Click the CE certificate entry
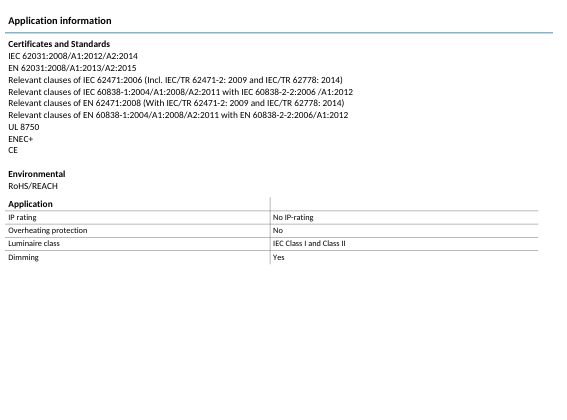 coord(13,150)
